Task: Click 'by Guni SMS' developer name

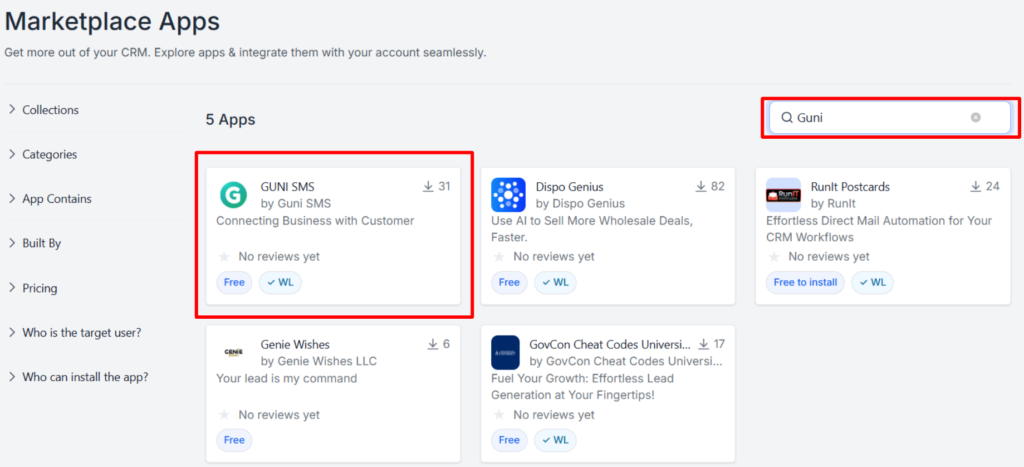Action: (296, 204)
